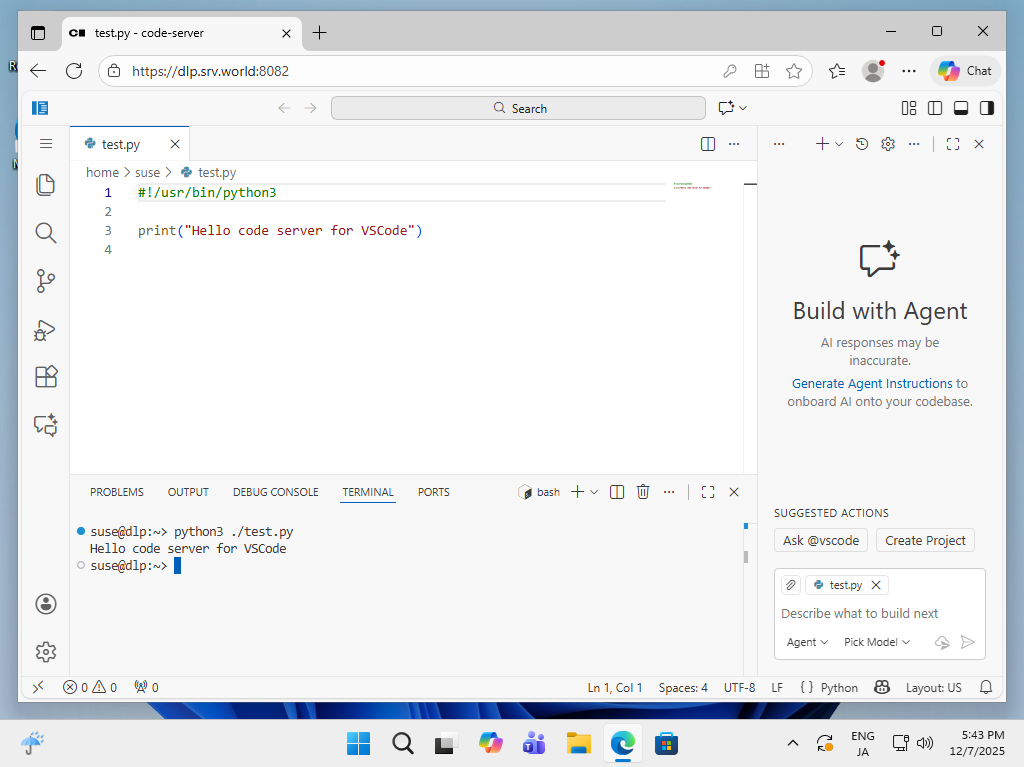The height and width of the screenshot is (767, 1024).
Task: Open chat dropdown next to Search bar
Action: (x=743, y=108)
